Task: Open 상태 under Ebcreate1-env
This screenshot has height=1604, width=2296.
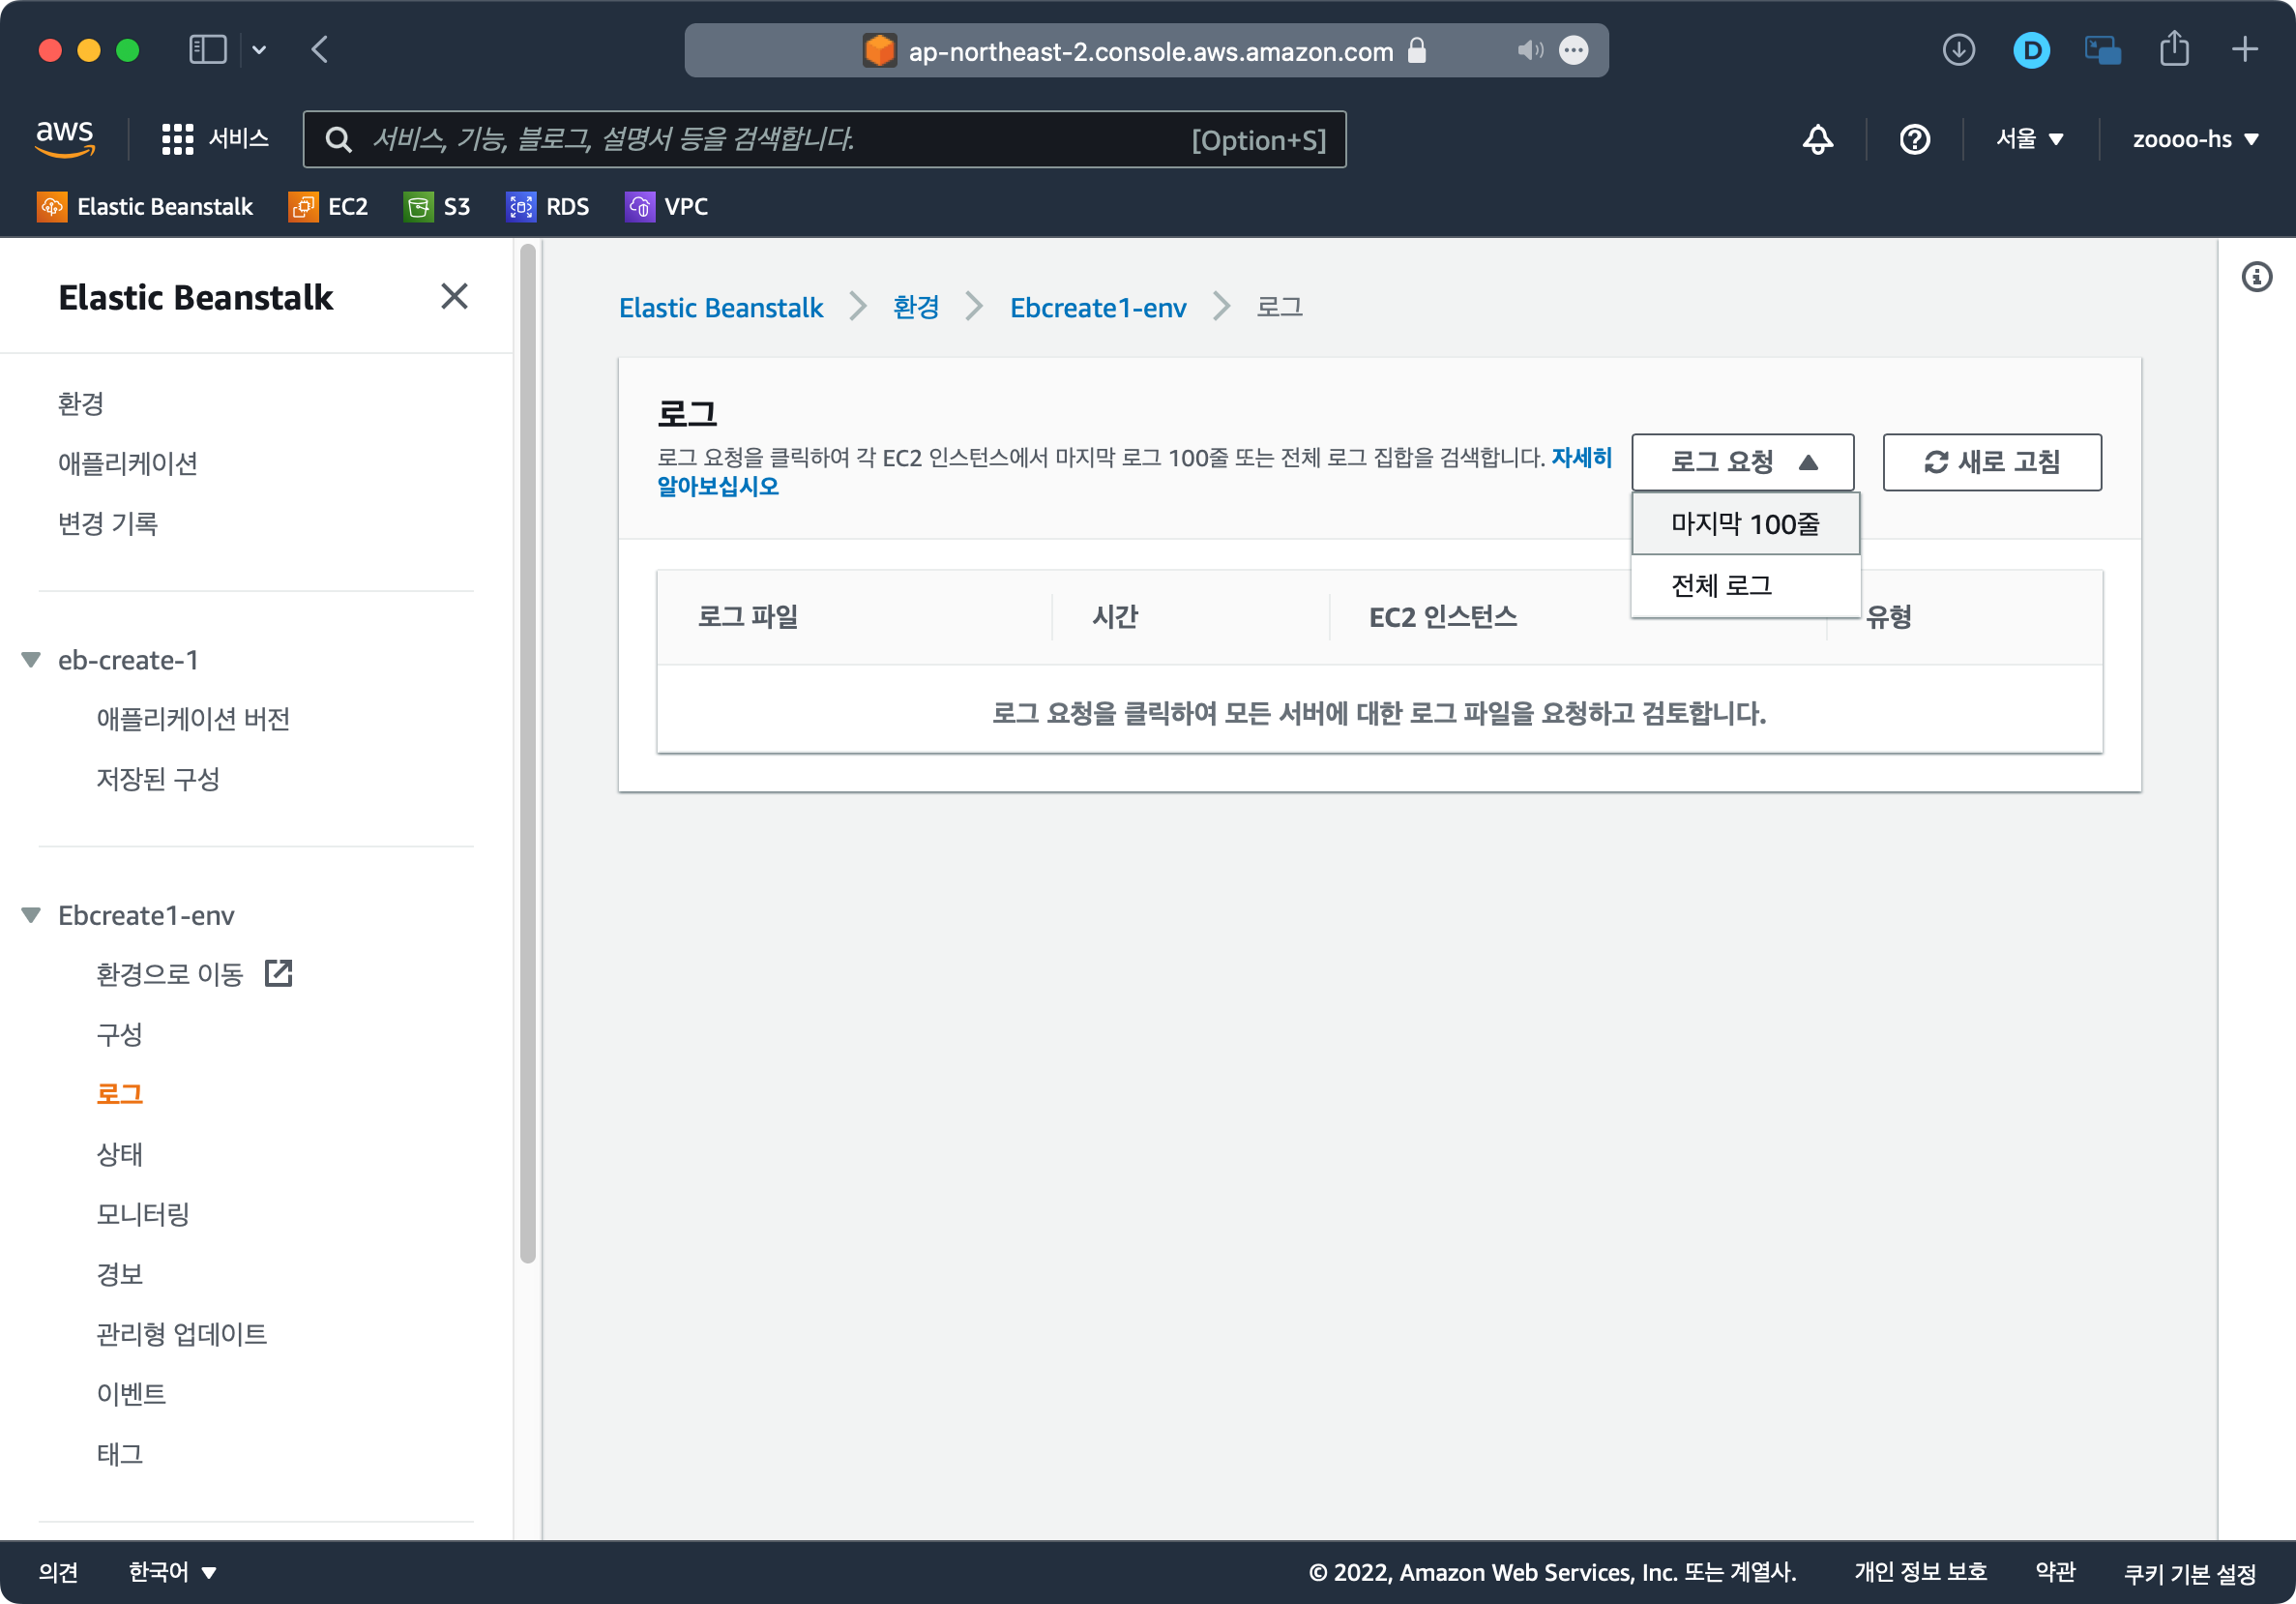Action: click(119, 1154)
